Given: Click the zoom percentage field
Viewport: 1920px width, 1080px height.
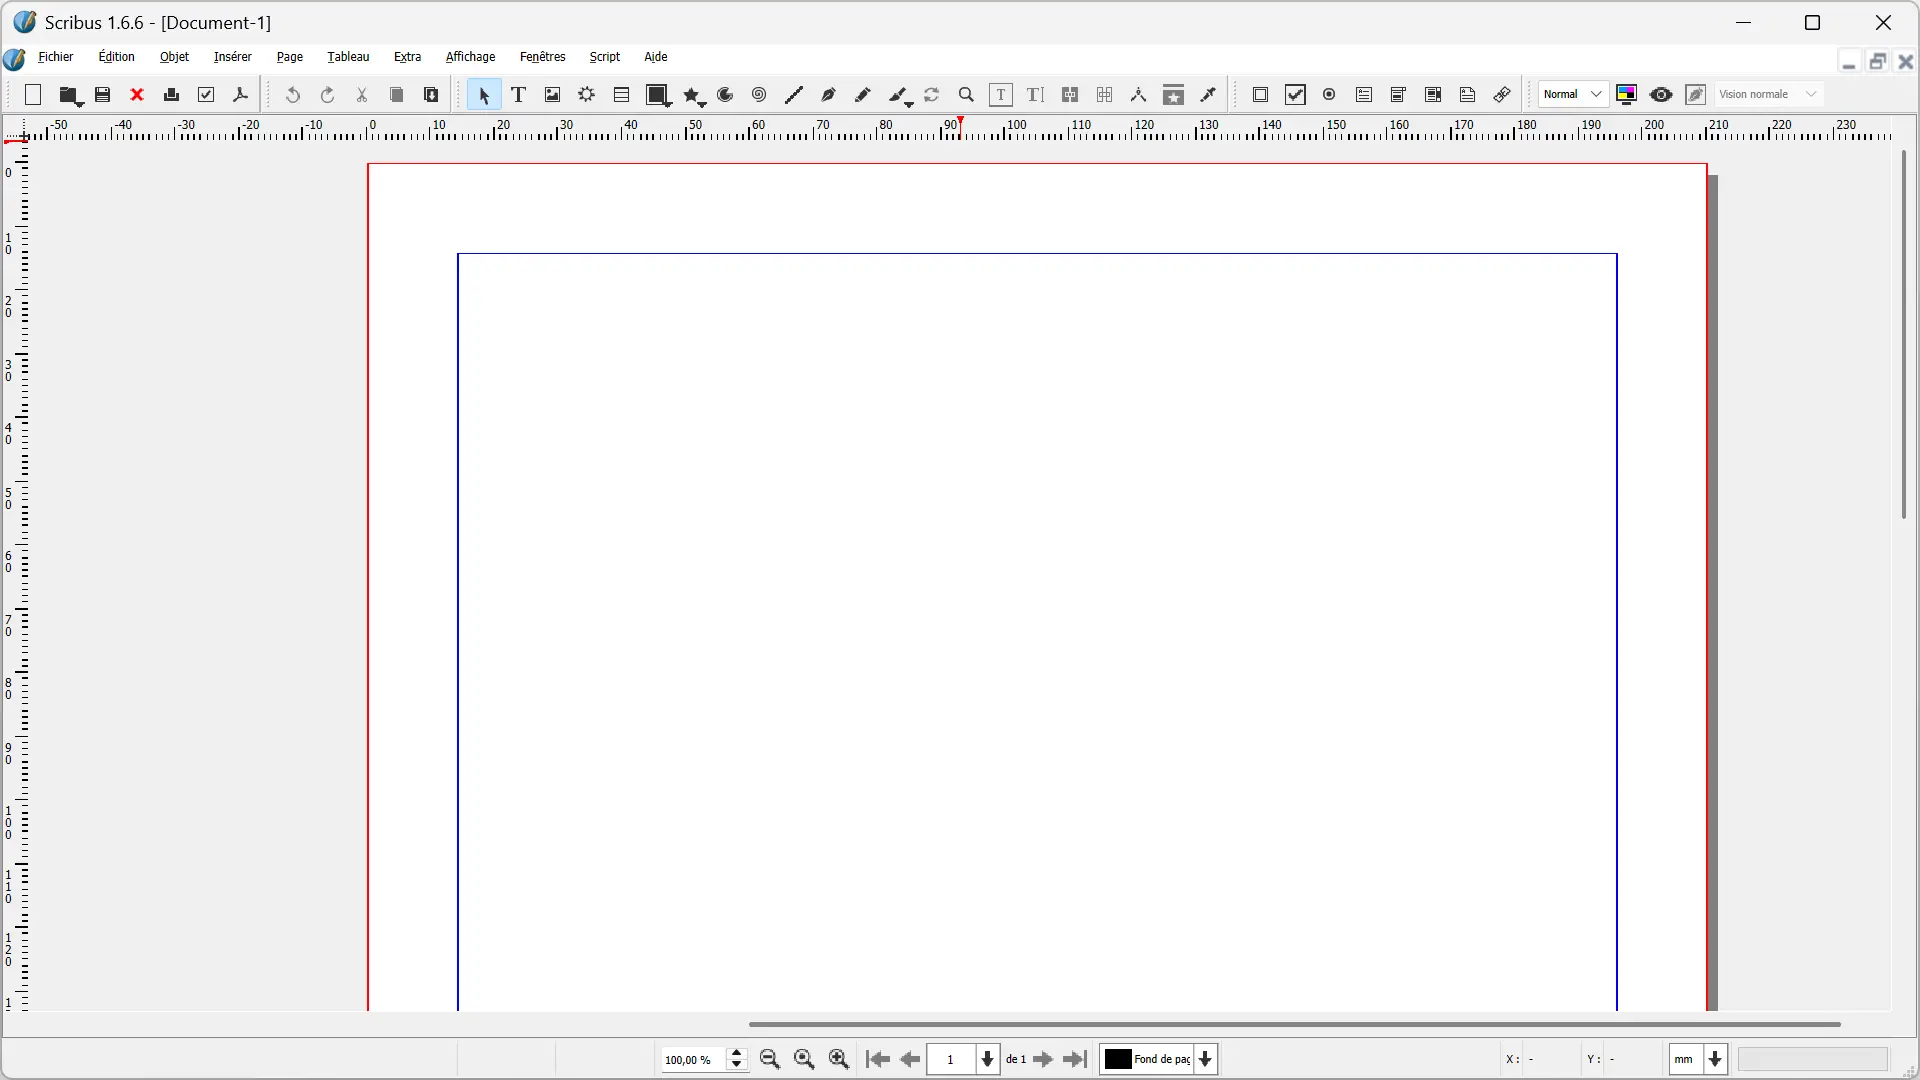Looking at the screenshot, I should pos(693,1060).
